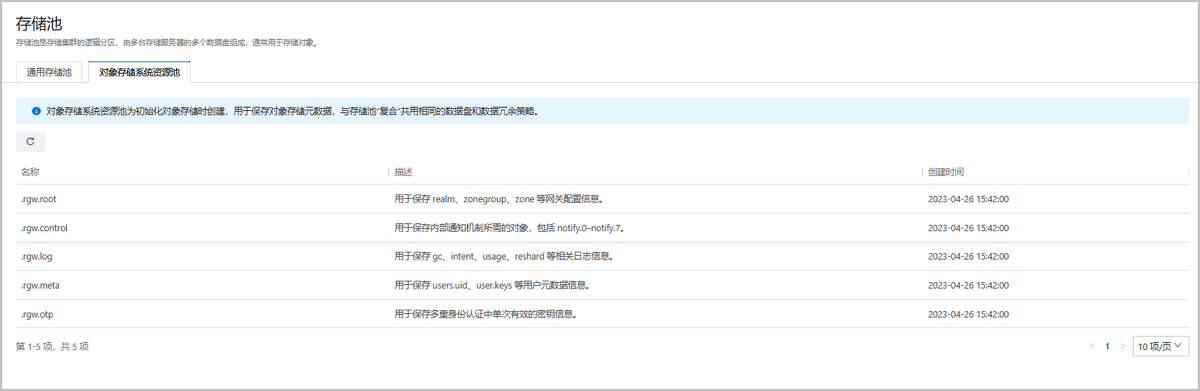Go to previous page arrow
The image size is (1200, 391).
click(1091, 346)
